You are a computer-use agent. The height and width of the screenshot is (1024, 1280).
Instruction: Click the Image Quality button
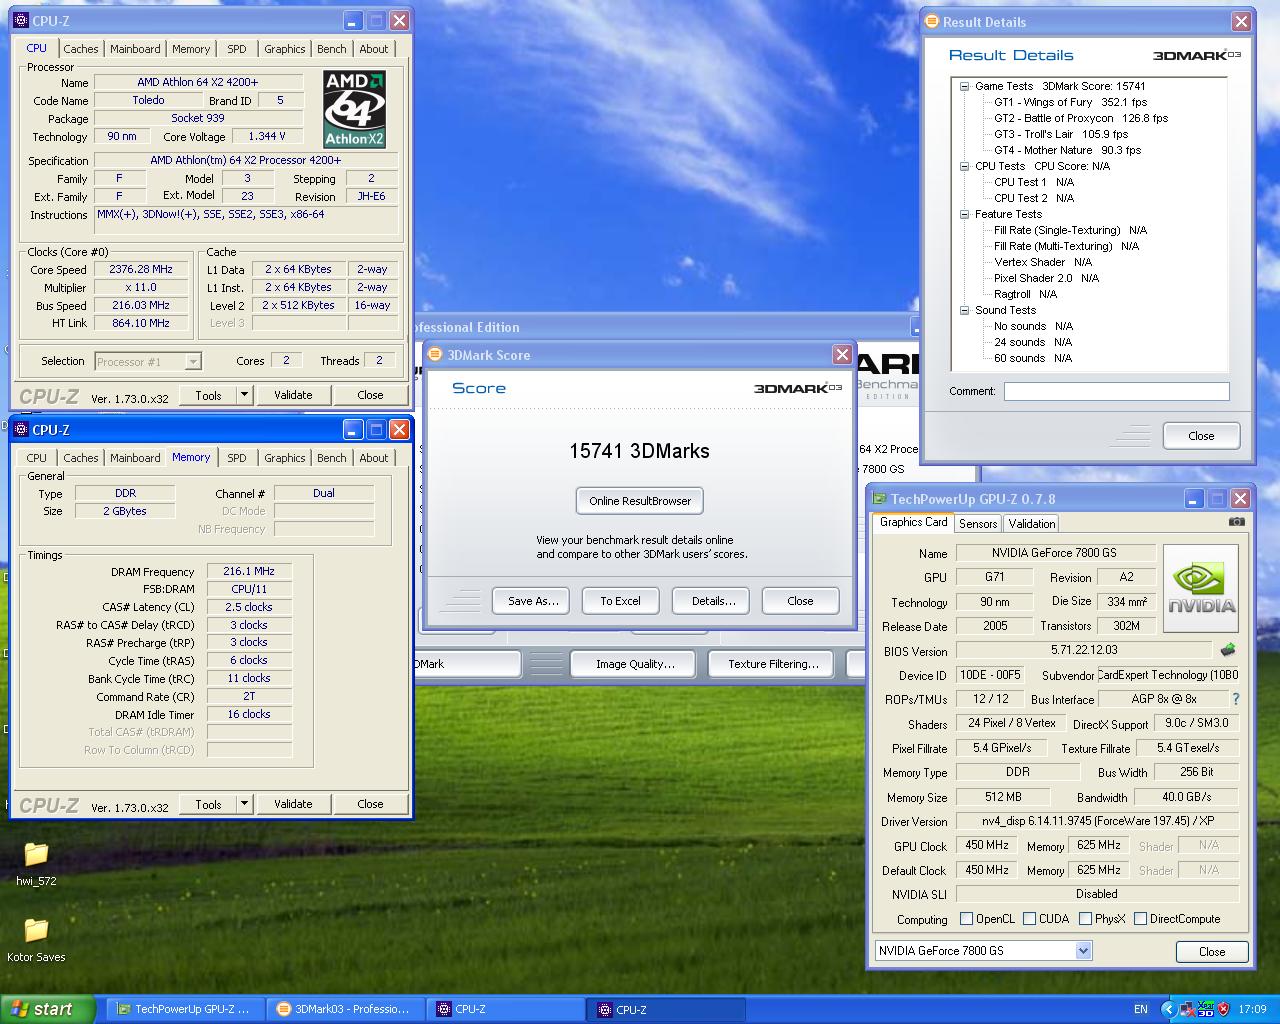tap(635, 664)
